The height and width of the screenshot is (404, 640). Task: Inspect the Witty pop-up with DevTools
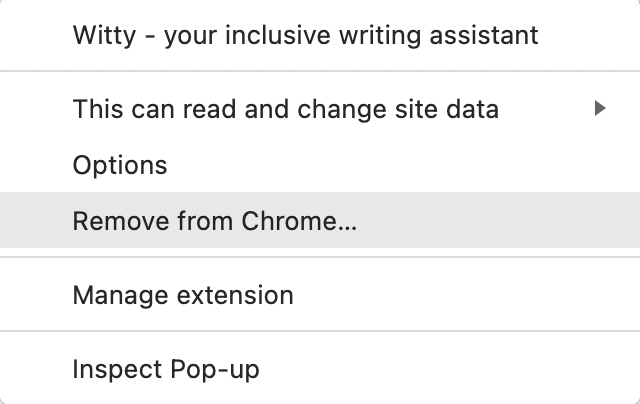pos(166,369)
